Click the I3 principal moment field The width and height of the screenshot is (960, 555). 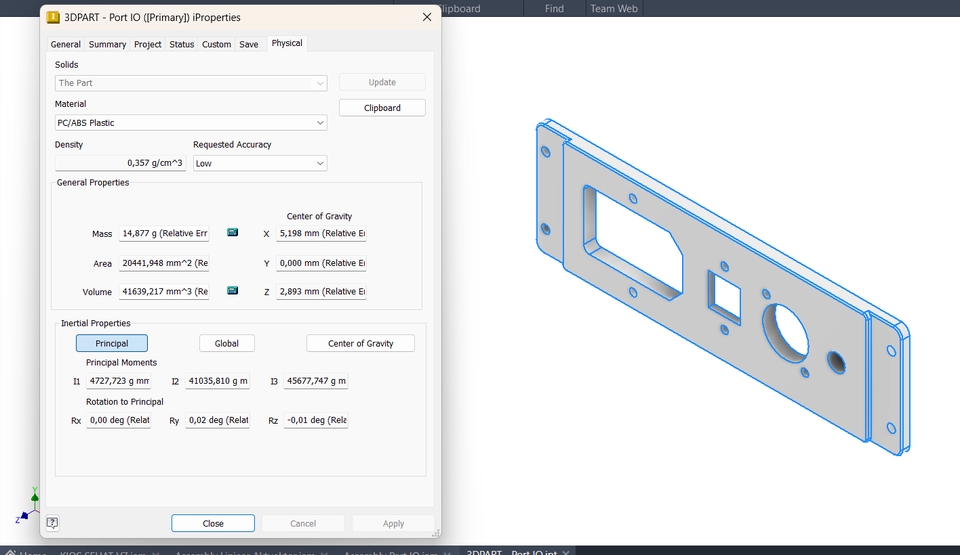point(316,381)
